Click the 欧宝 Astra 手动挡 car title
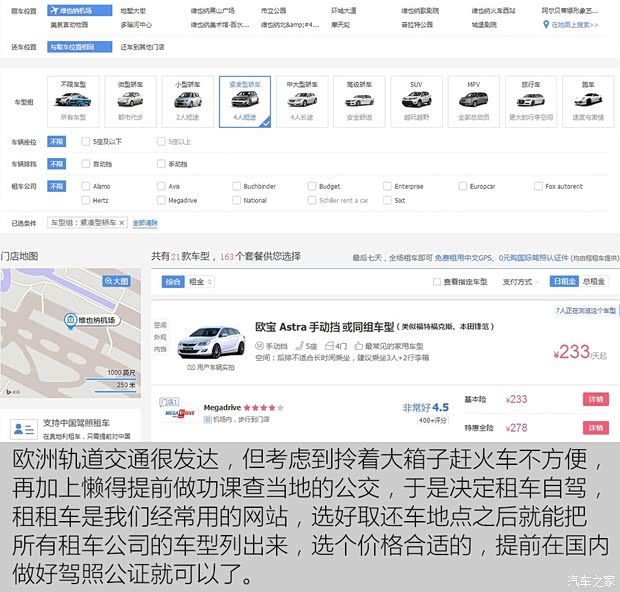The width and height of the screenshot is (620, 592). coord(325,327)
